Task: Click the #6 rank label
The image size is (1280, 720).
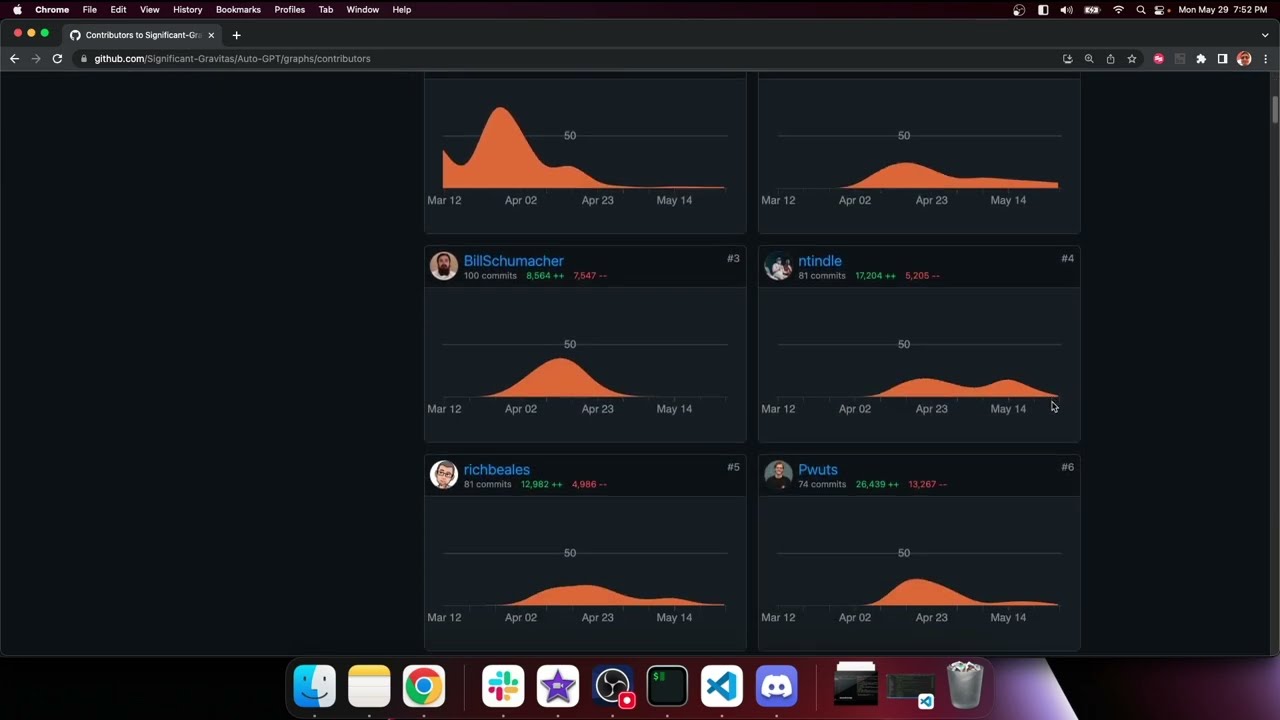Action: point(1067,468)
